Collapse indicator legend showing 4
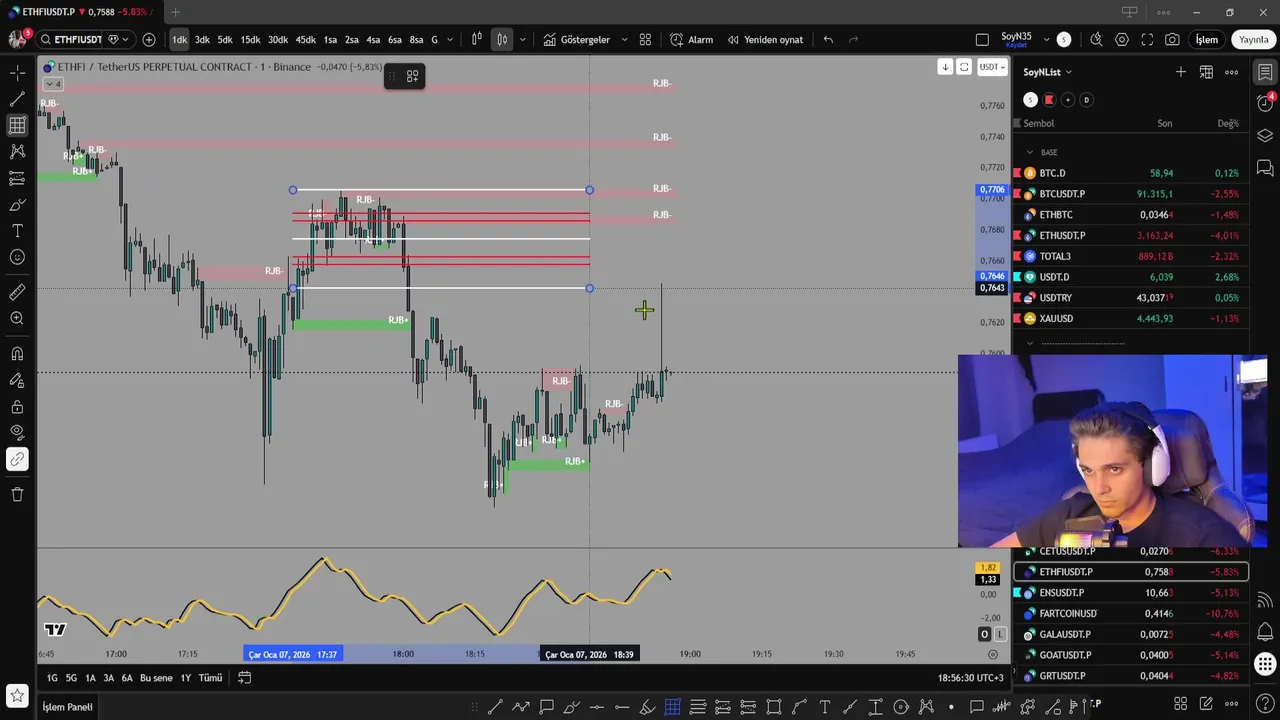 click(x=54, y=84)
